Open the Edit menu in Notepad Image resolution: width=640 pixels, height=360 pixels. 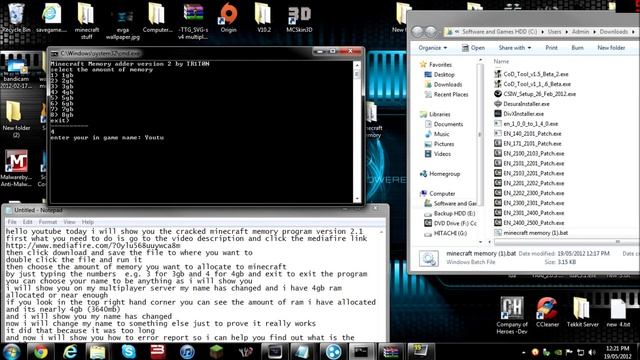(27, 222)
